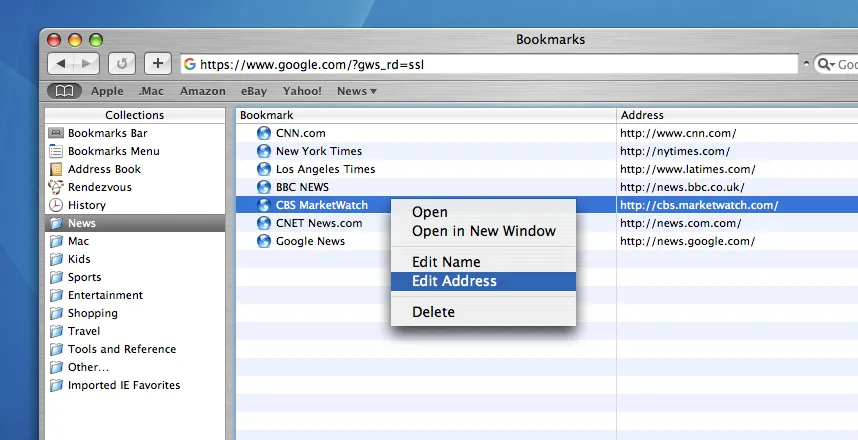Select the Google News bookmark name
858x440 pixels.
310,241
